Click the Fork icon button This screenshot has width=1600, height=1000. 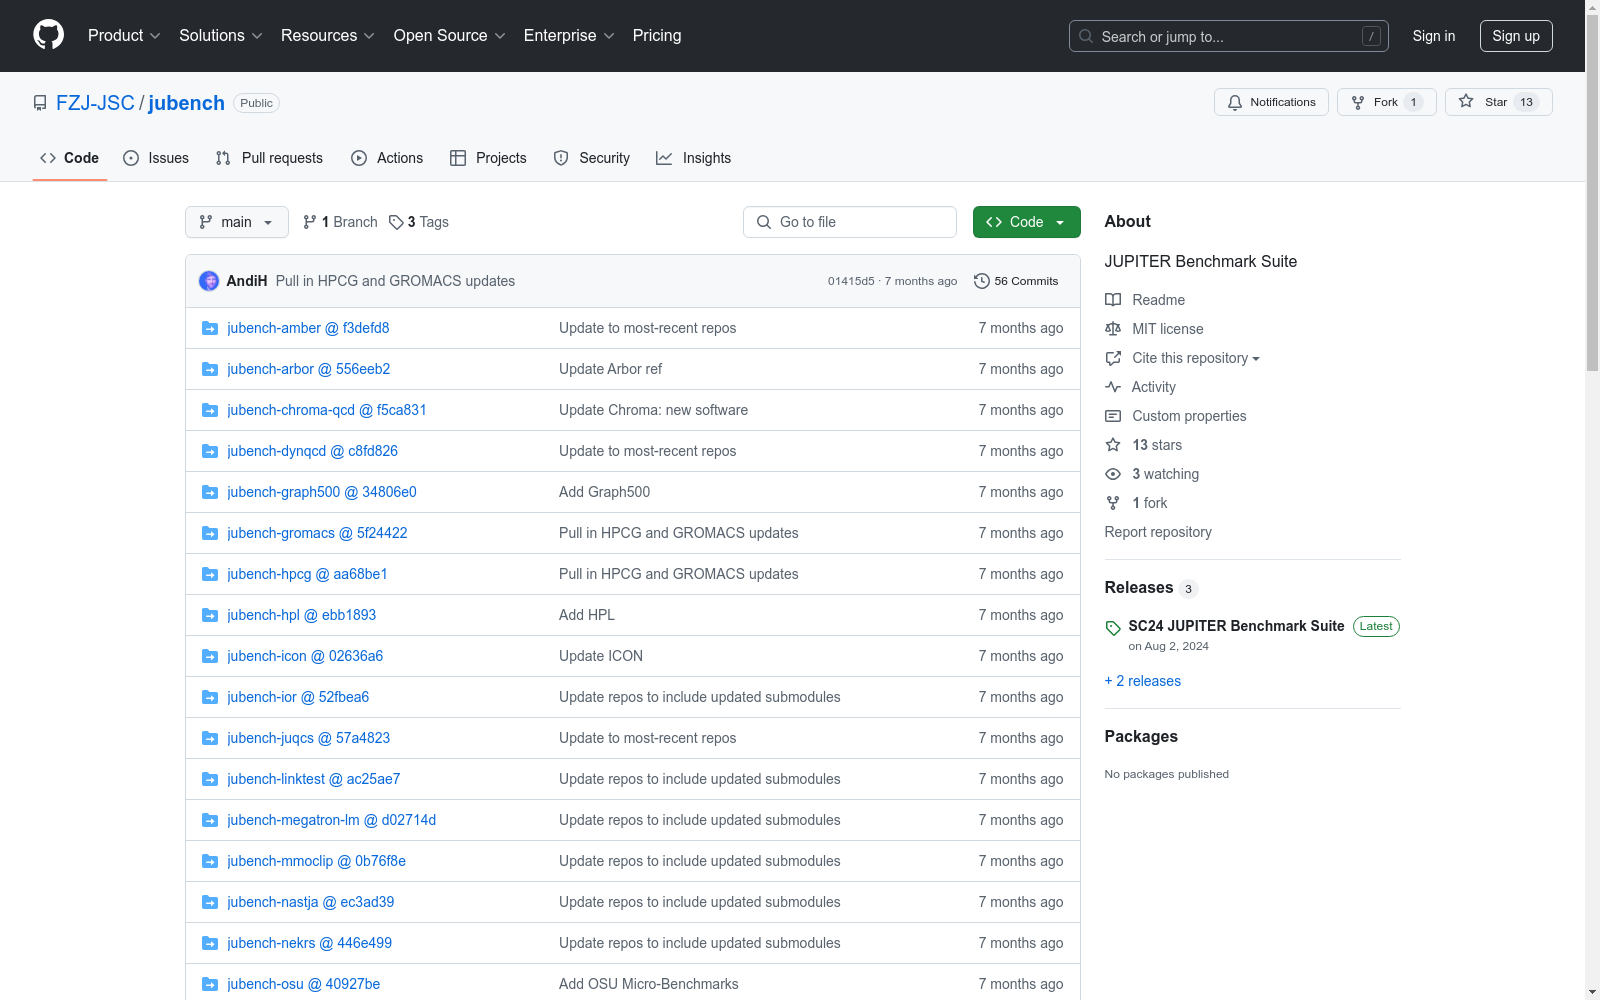pyautogui.click(x=1358, y=102)
